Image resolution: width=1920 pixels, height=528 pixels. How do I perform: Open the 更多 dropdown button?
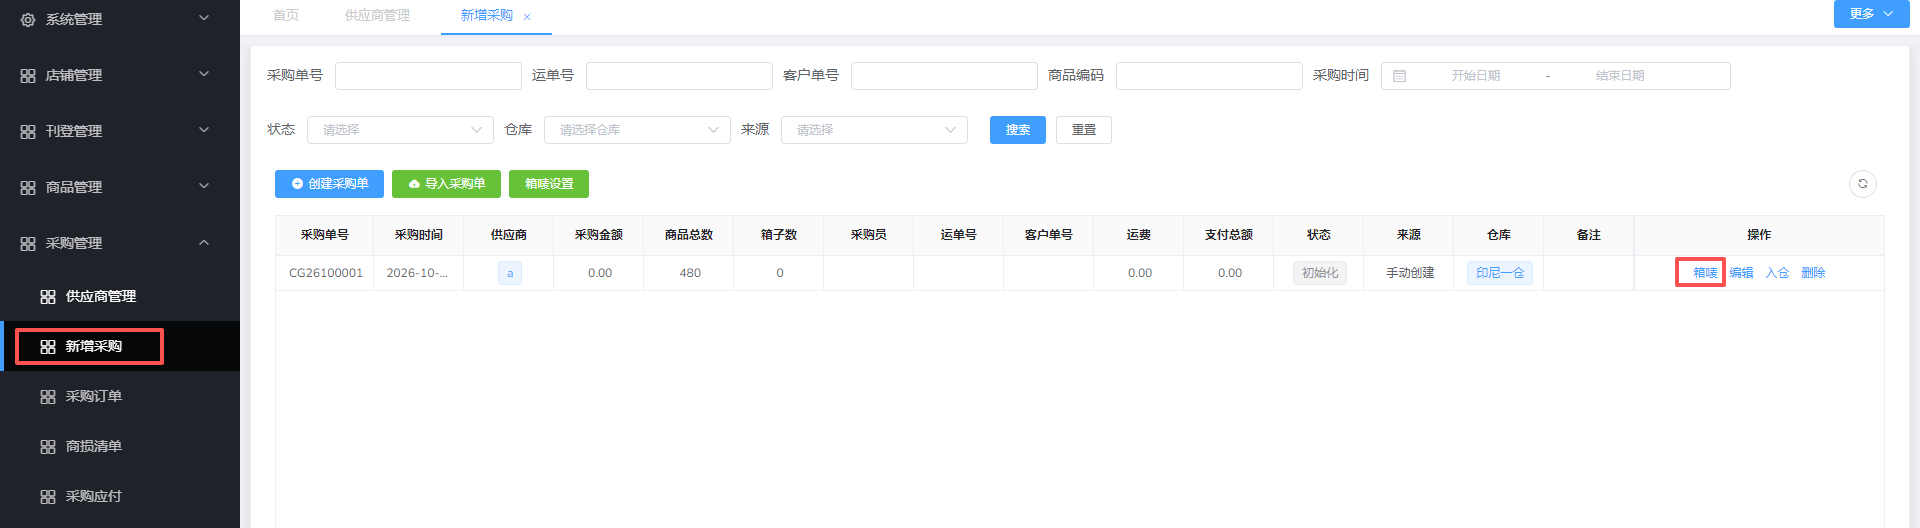[x=1871, y=14]
